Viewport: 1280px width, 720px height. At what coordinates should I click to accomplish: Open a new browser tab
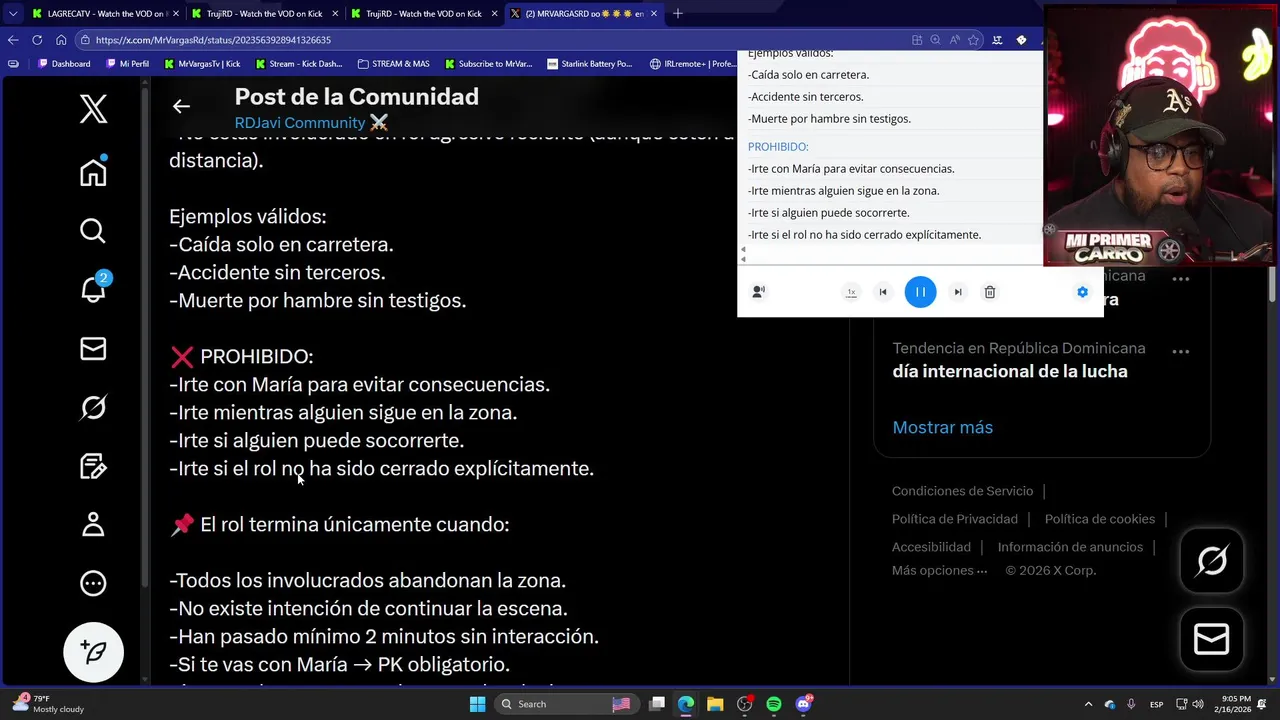[677, 14]
